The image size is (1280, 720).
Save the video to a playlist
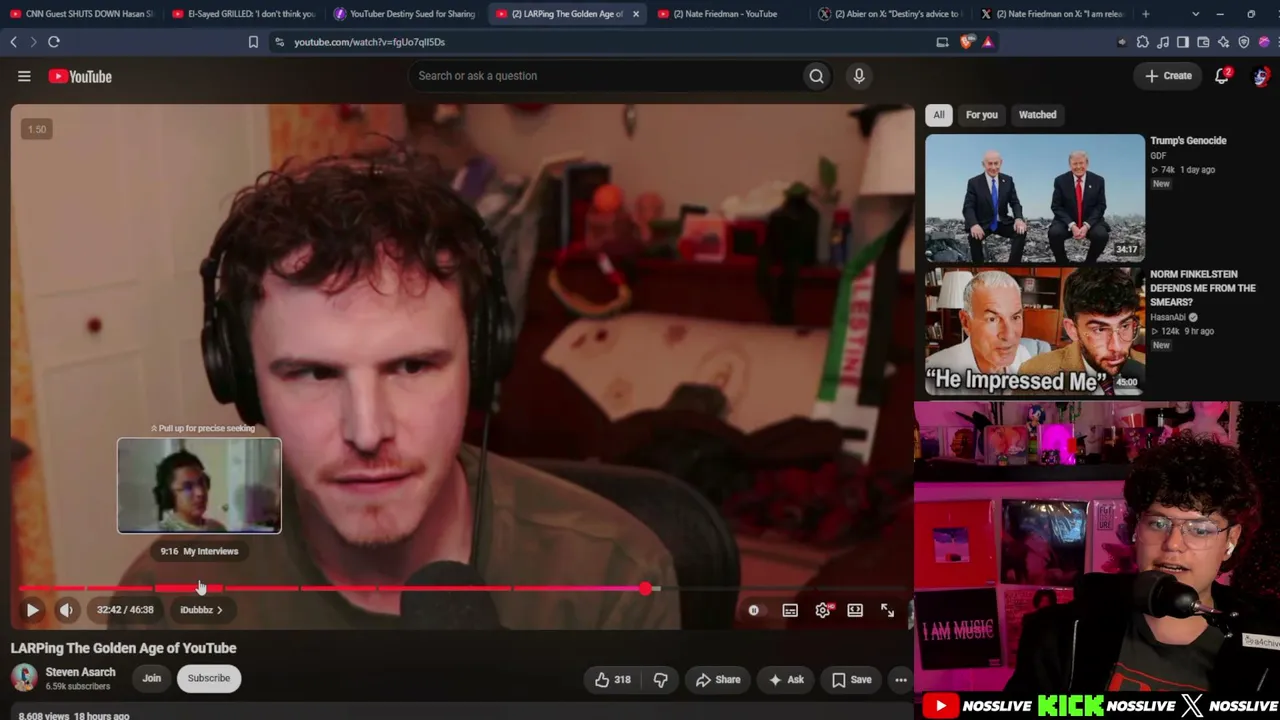[x=851, y=680]
